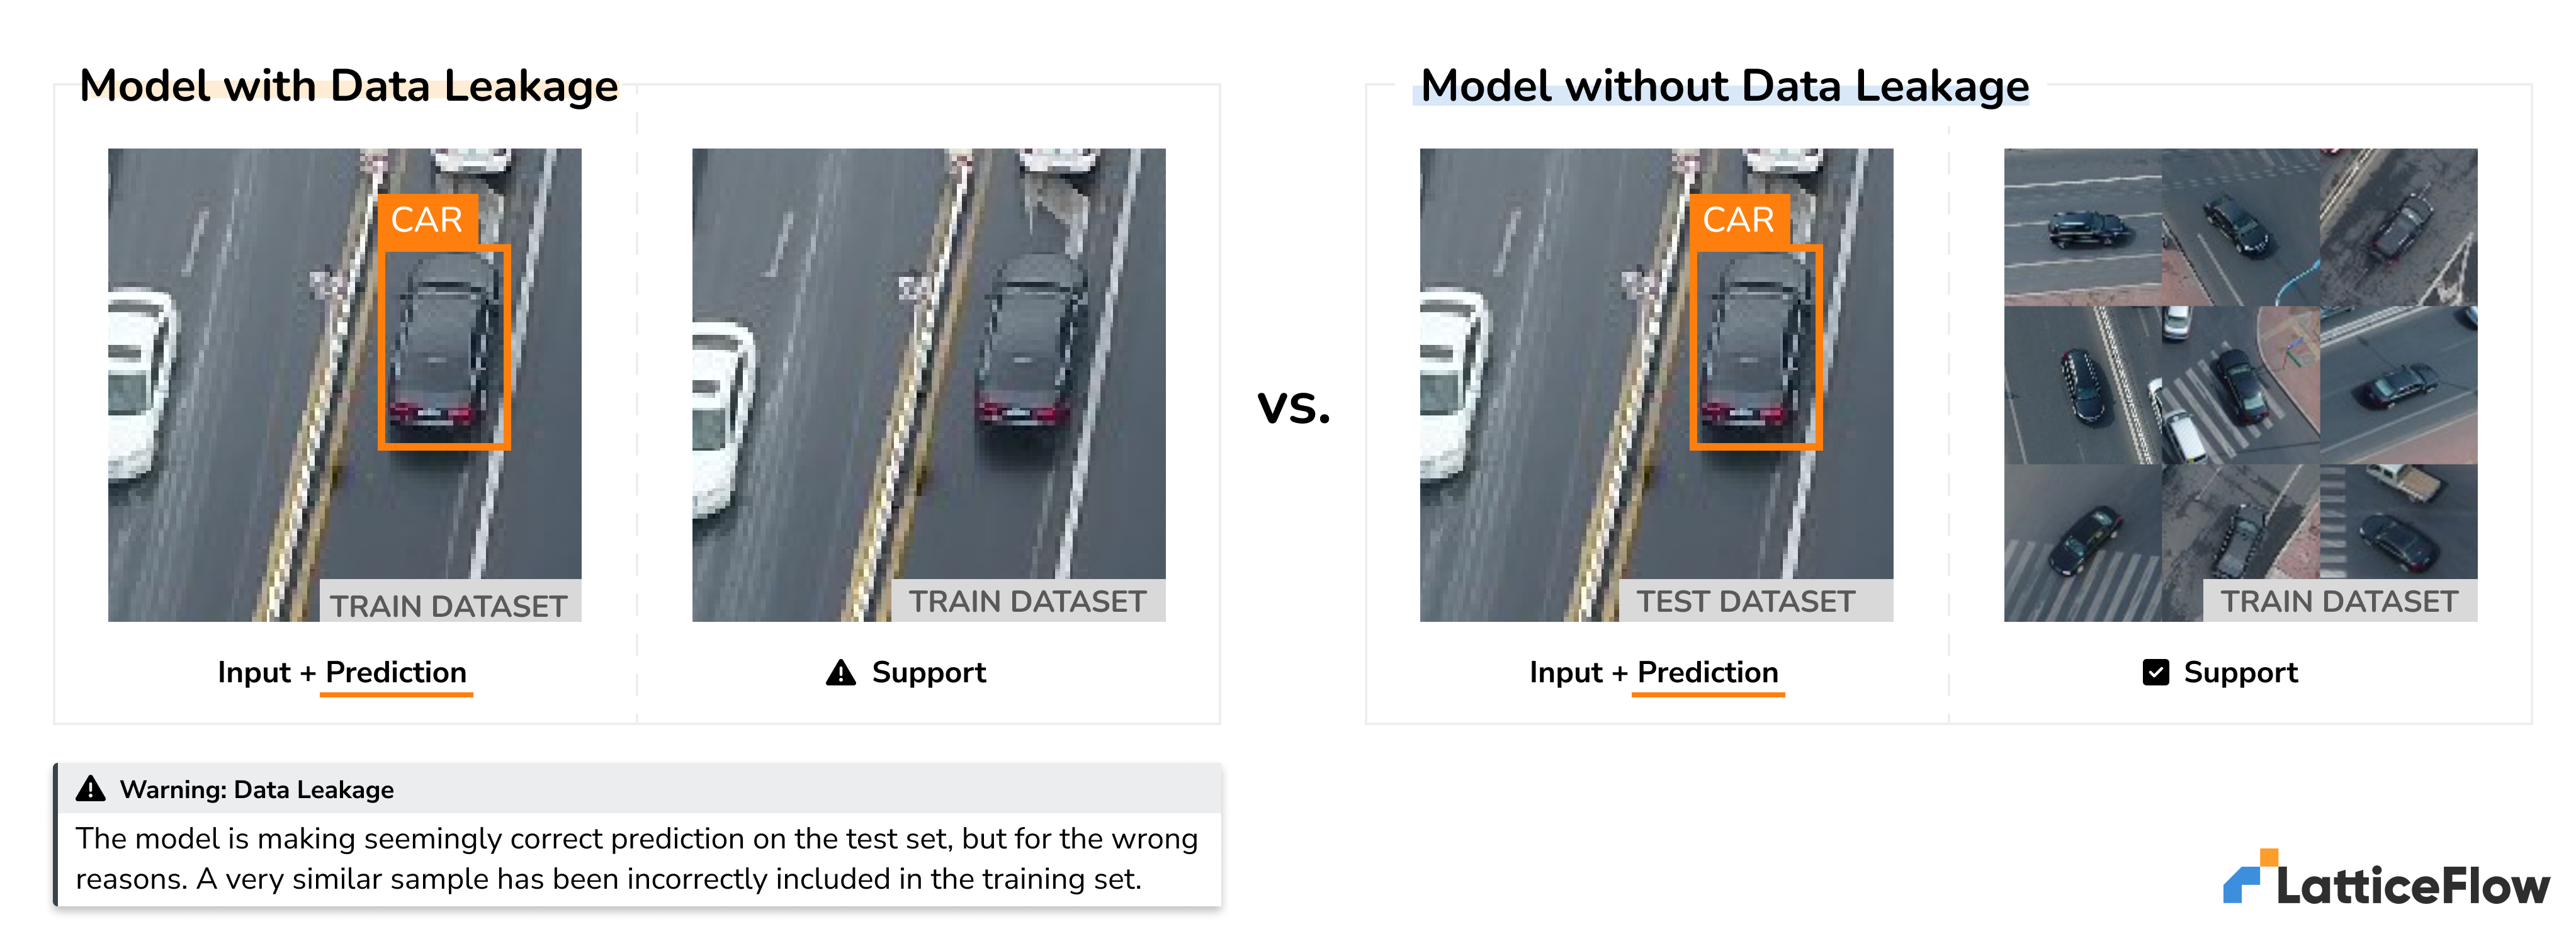The image size is (2576, 929).
Task: Click the TEST DATASET label
Action: 1745,602
